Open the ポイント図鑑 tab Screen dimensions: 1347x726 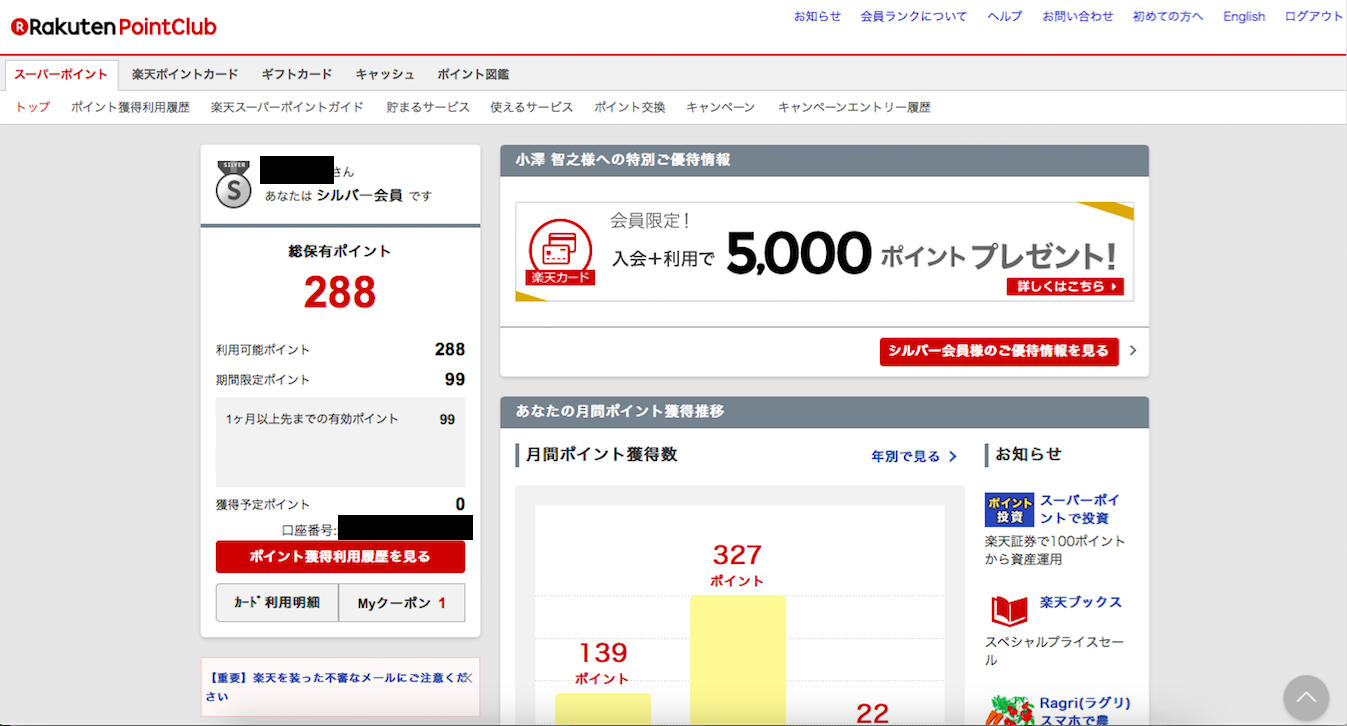(x=473, y=75)
